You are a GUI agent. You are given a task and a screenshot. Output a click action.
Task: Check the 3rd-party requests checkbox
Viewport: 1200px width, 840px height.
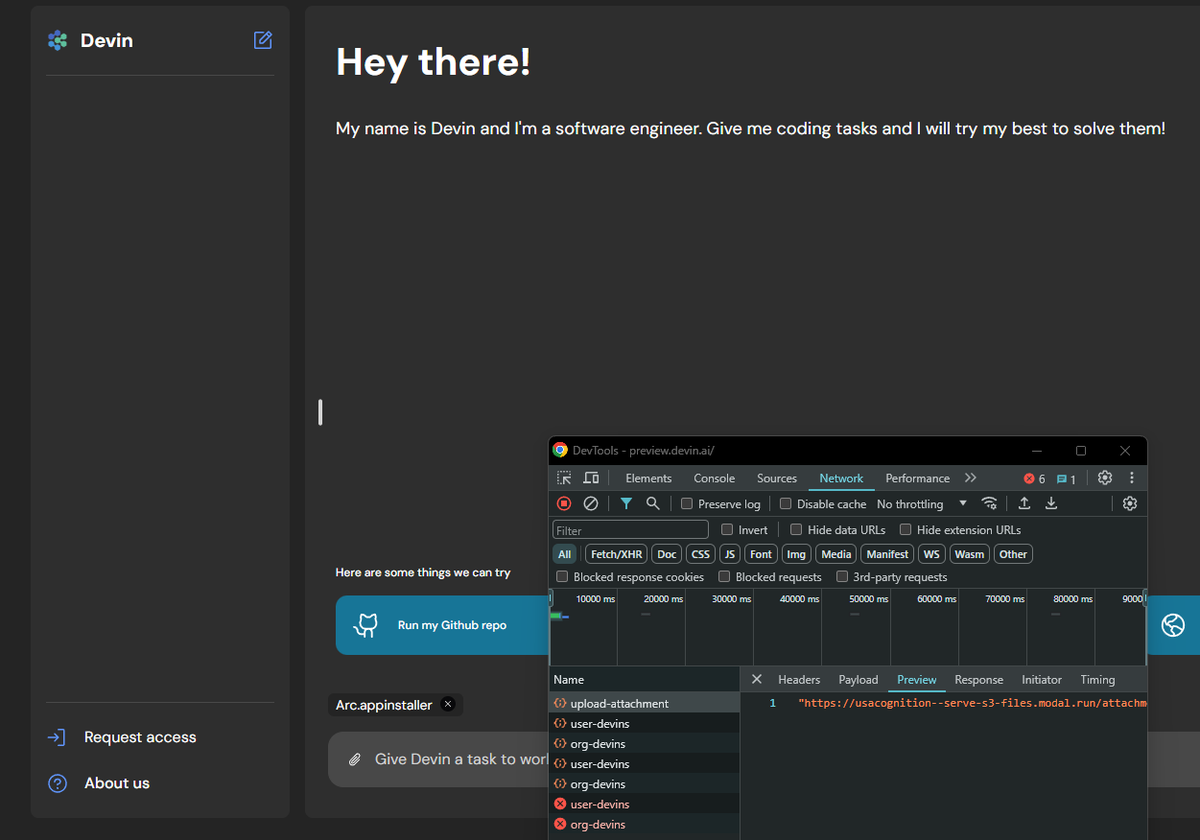click(843, 577)
